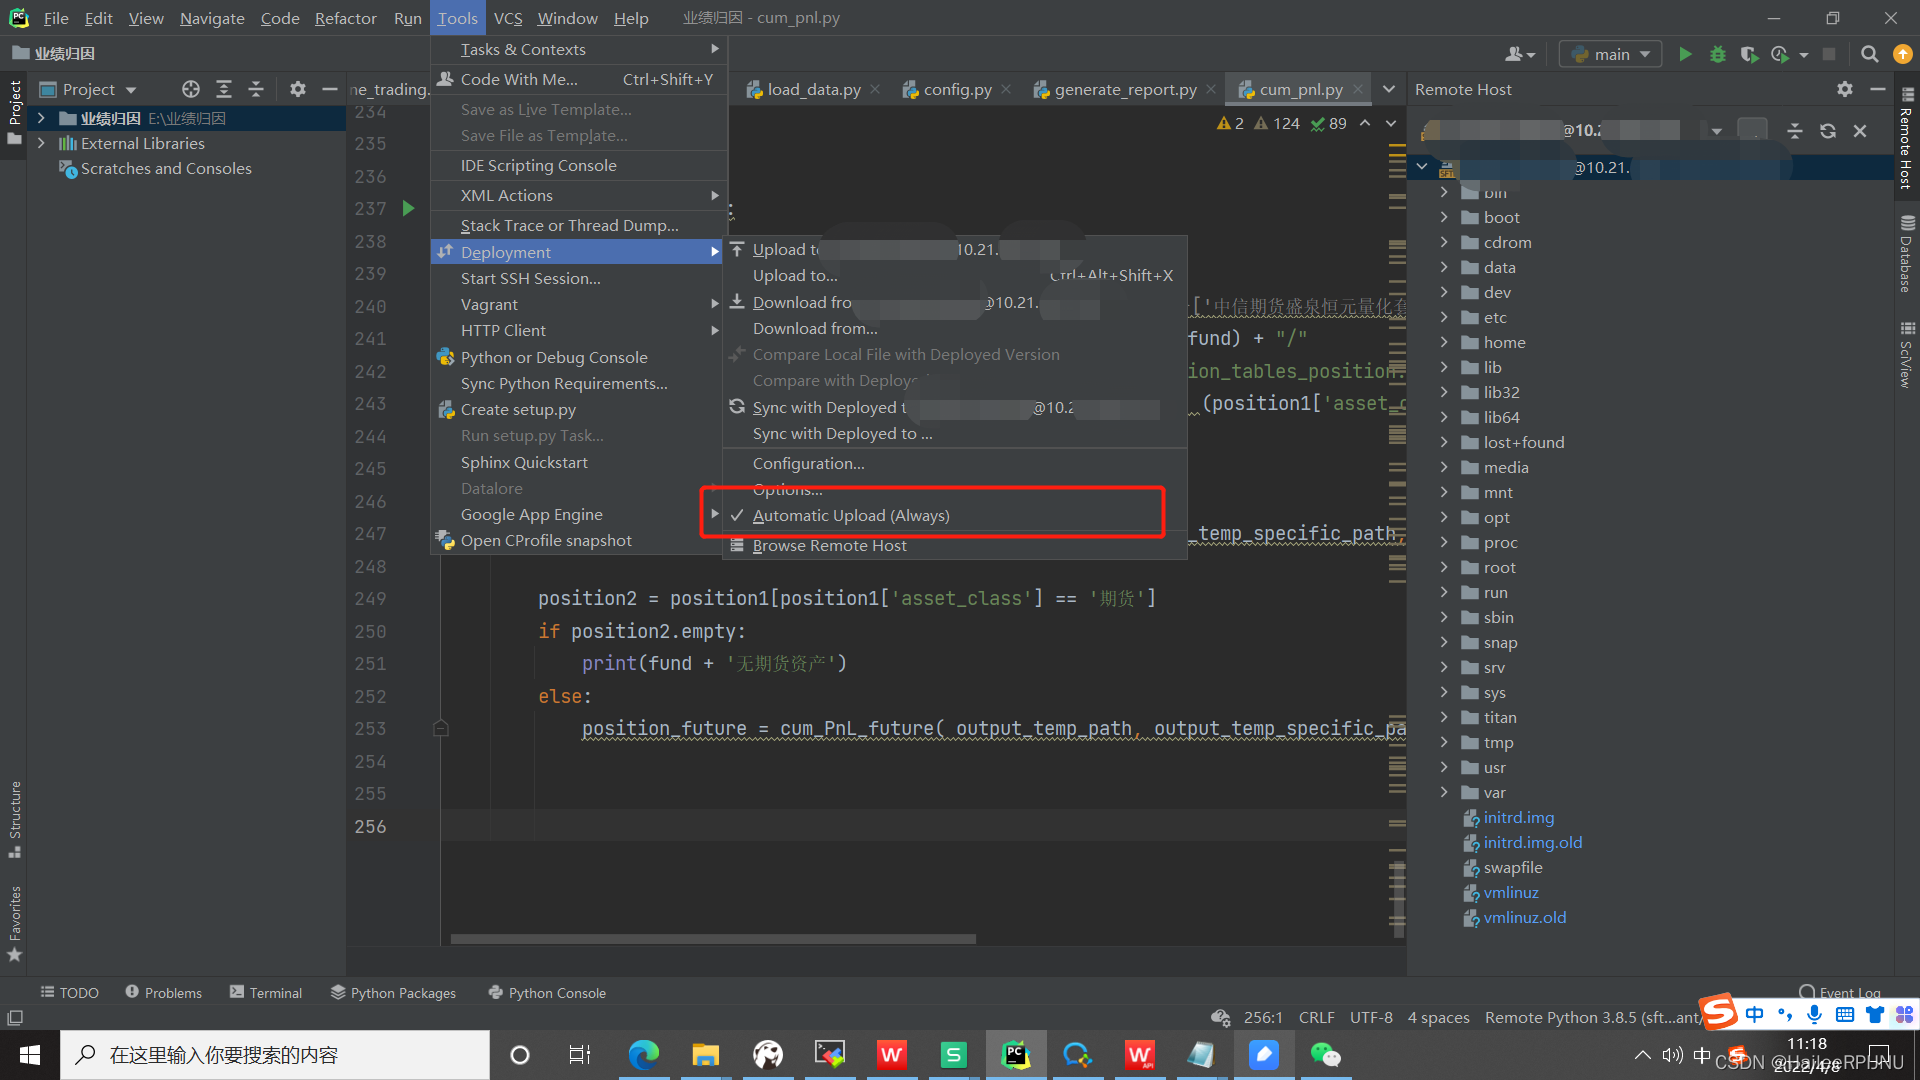Viewport: 1920px width, 1080px height.
Task: Click the editor horizontal scrollbar
Action: pyautogui.click(x=712, y=939)
